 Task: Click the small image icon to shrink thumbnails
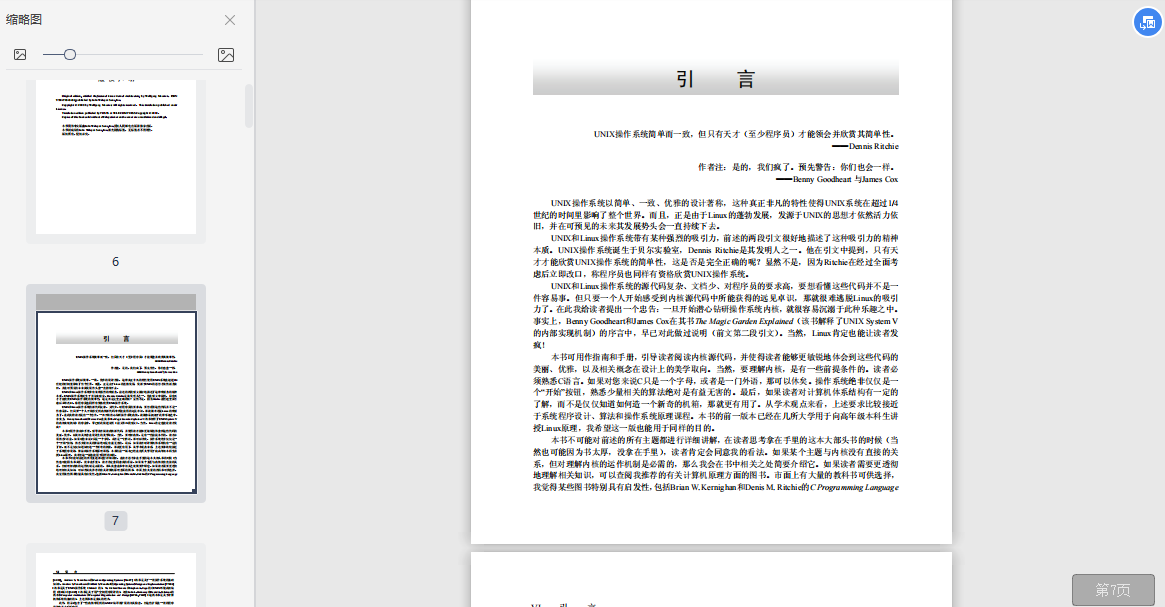[x=20, y=54]
